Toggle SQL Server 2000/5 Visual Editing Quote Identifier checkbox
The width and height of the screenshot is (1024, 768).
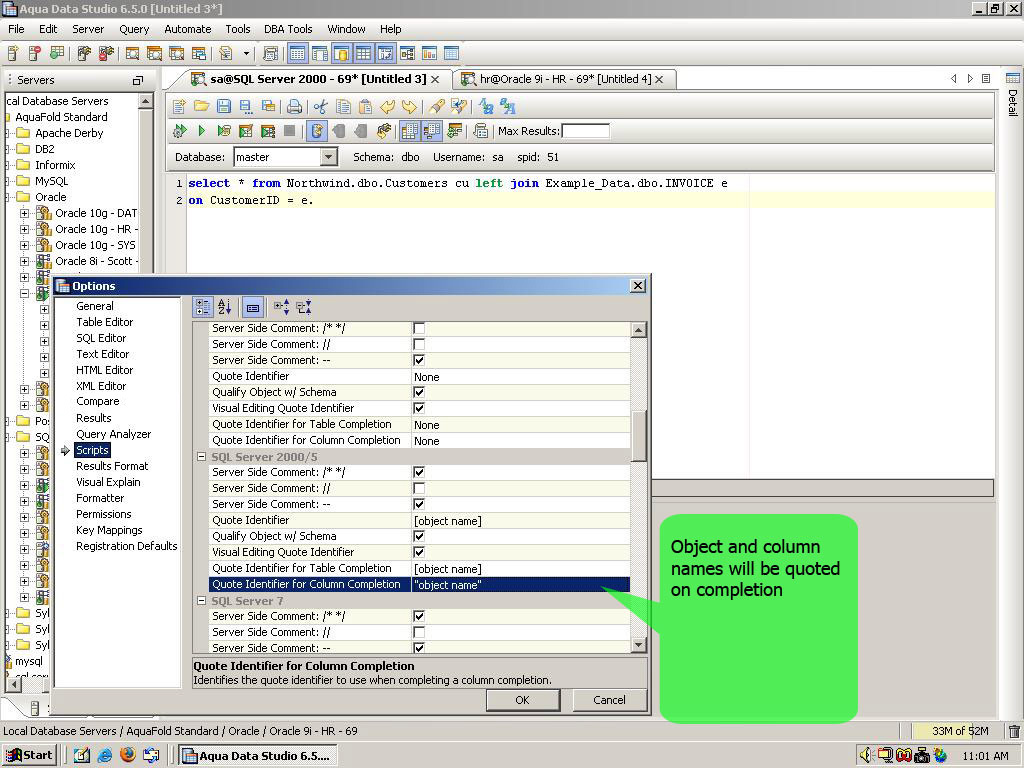419,552
